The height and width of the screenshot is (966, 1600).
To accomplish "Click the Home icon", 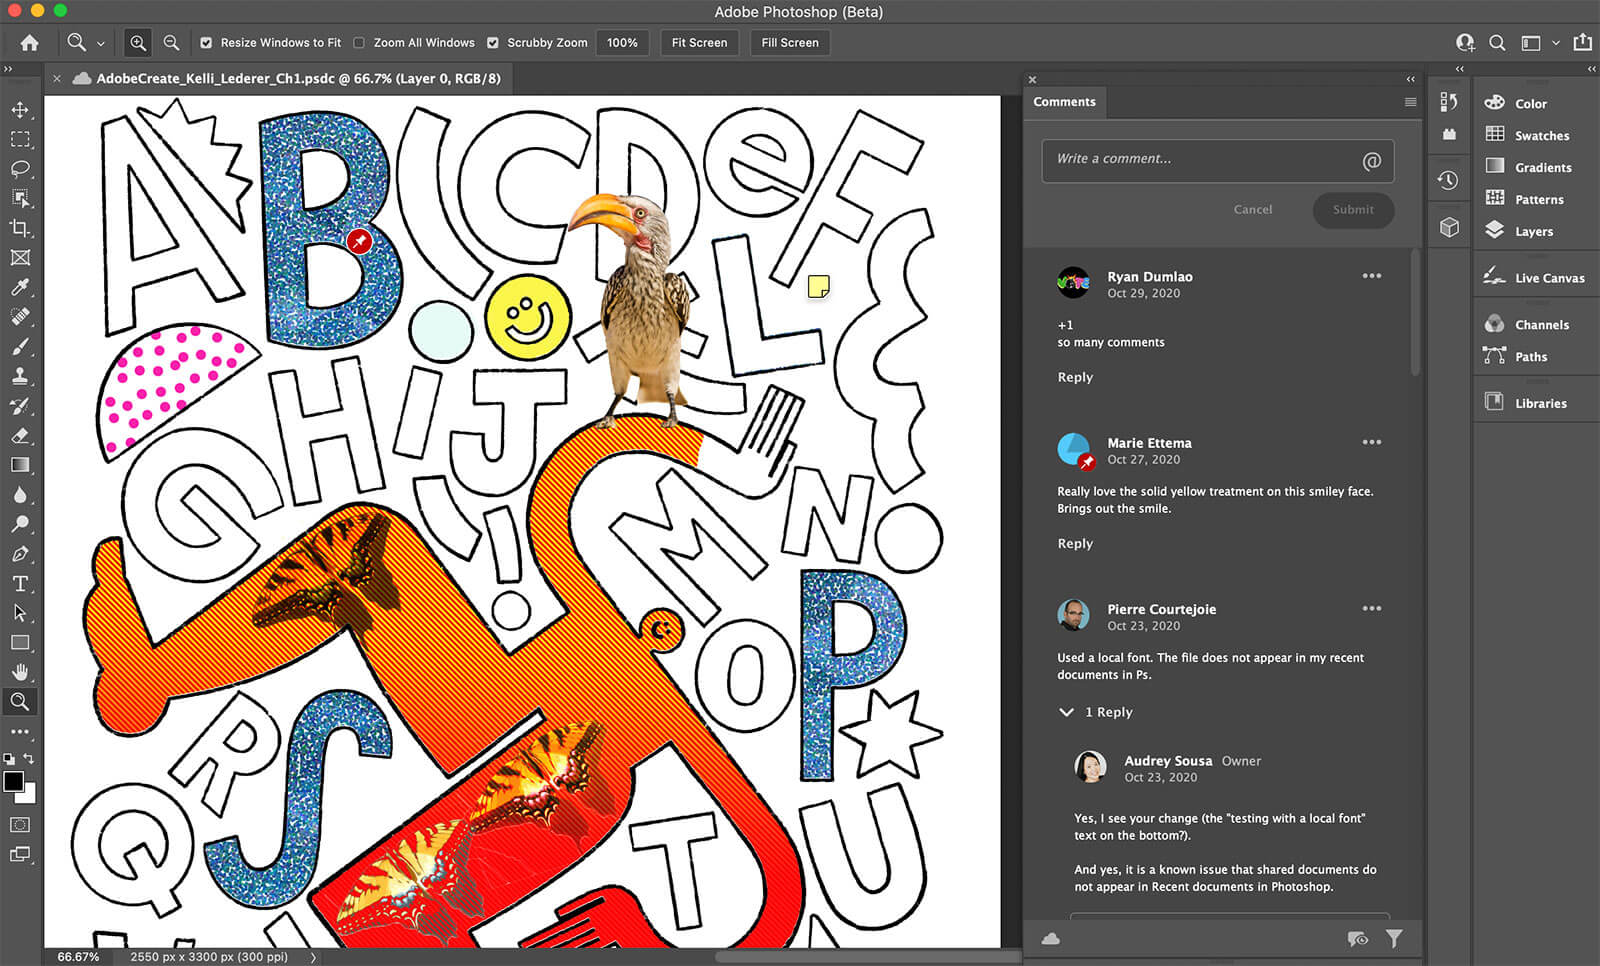I will [30, 43].
